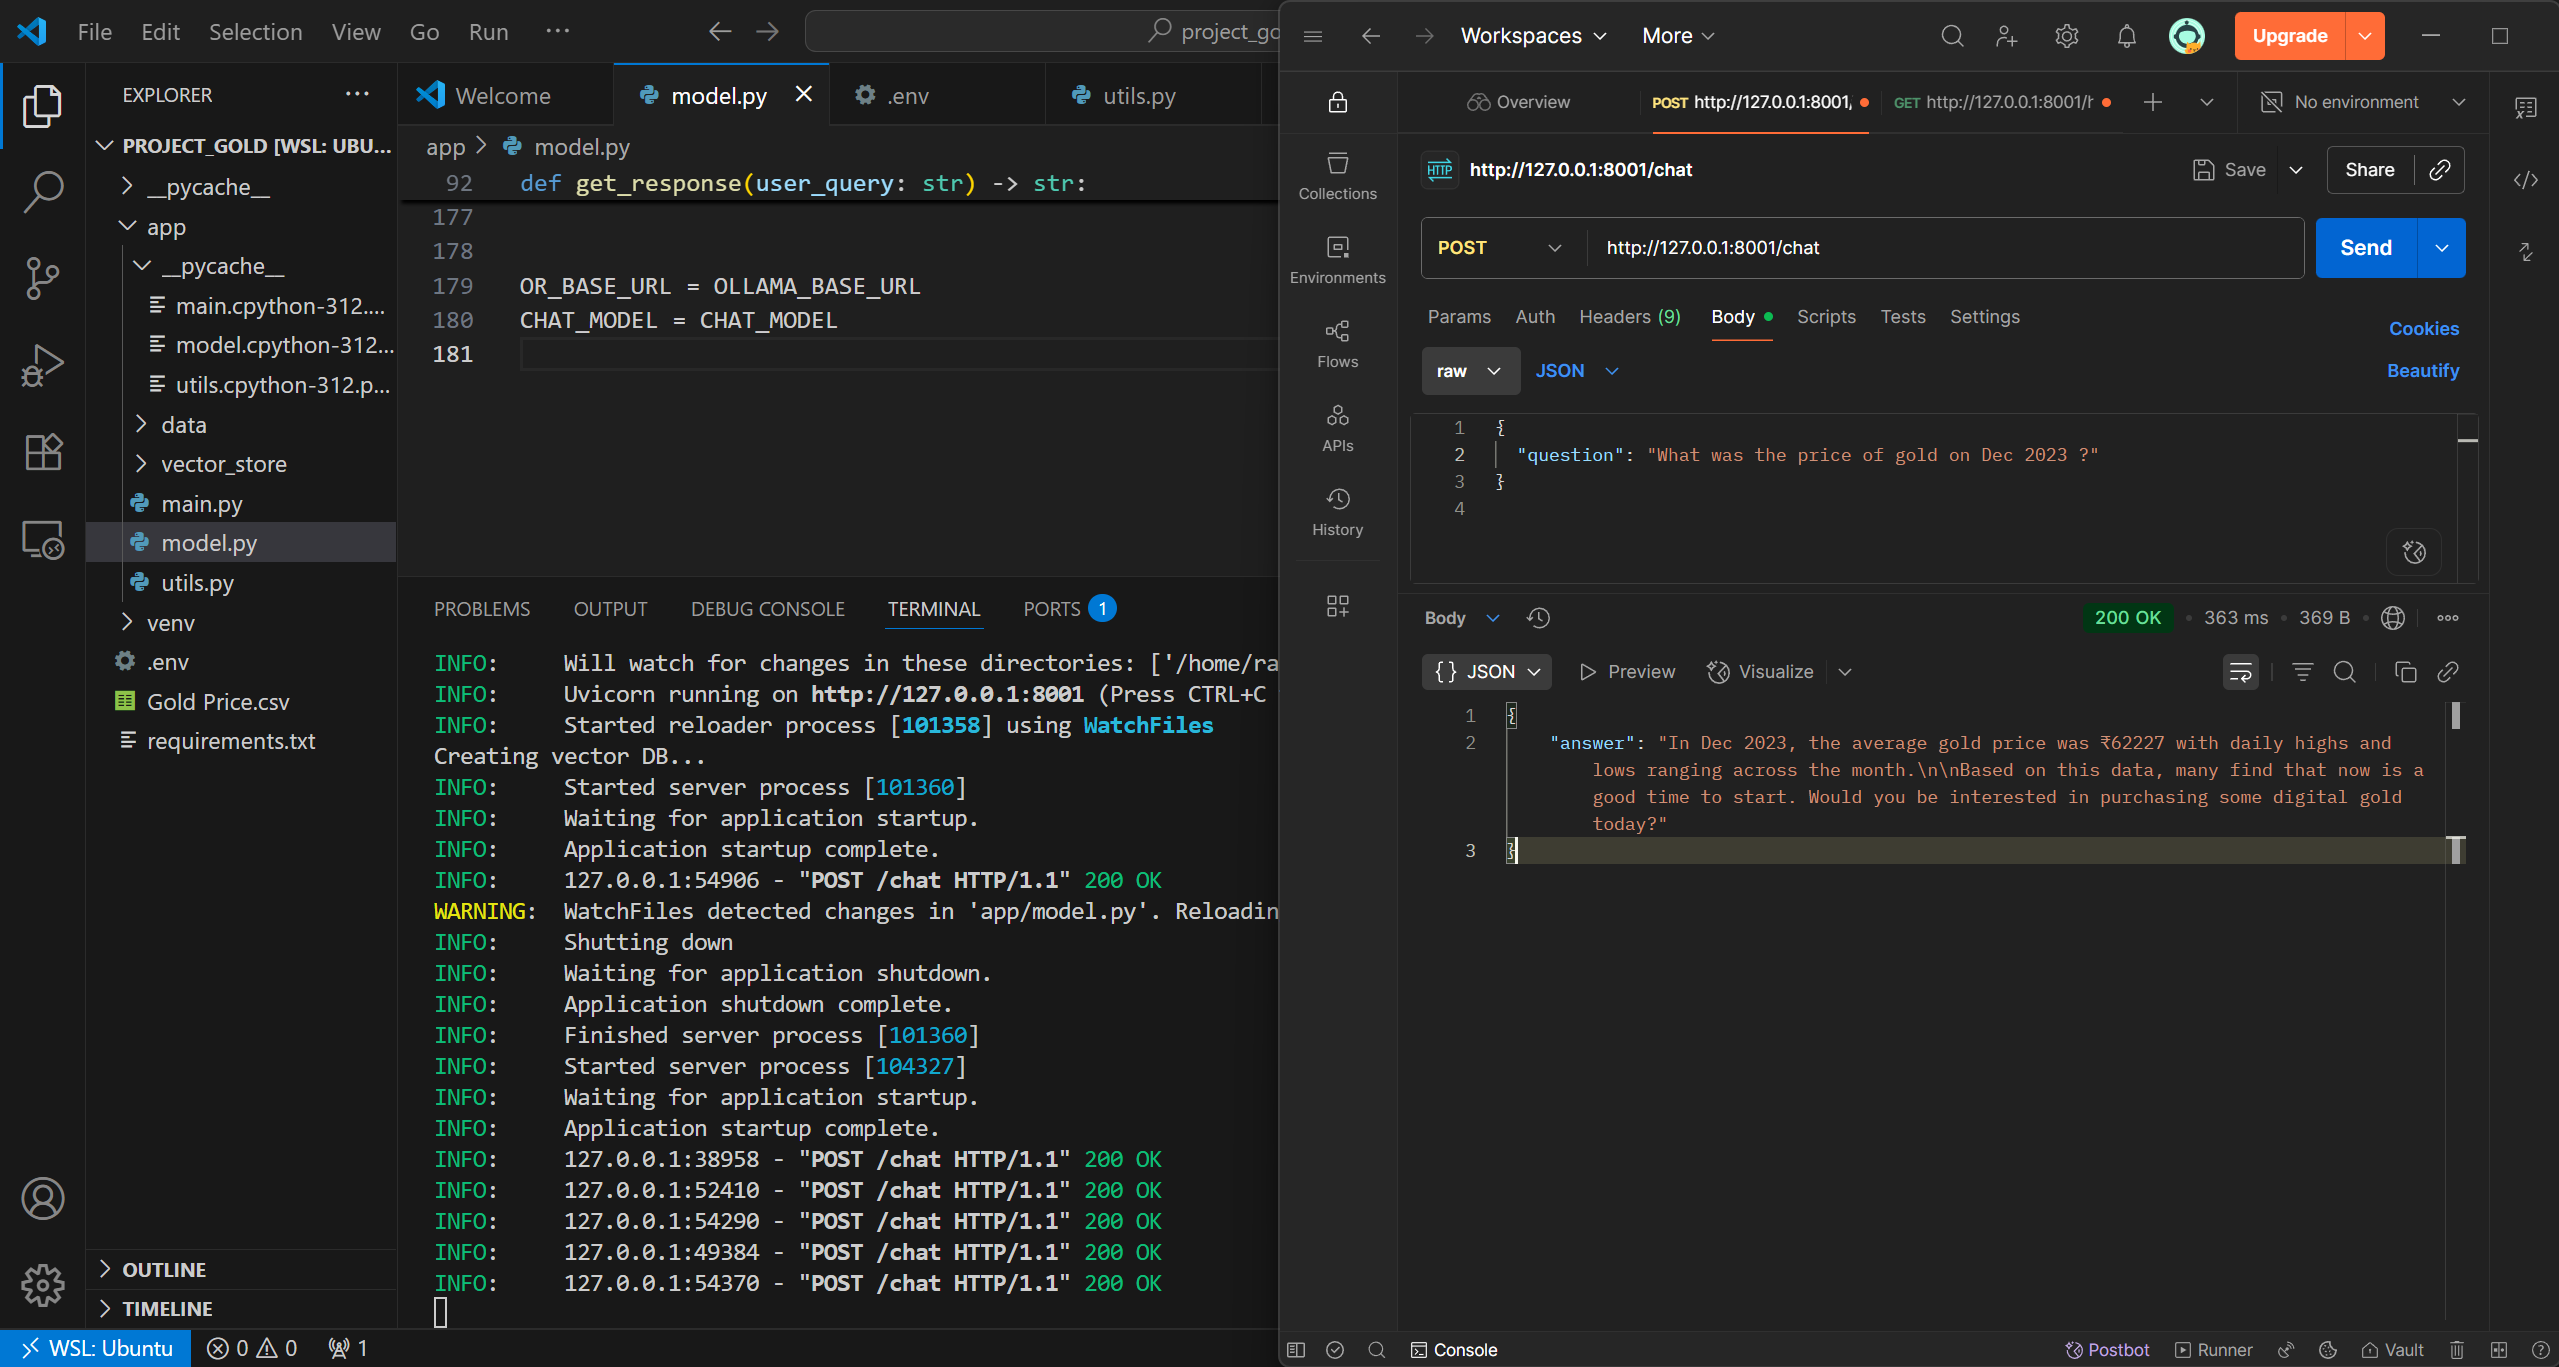Open response history clock icon
This screenshot has width=2559, height=1367.
1538,618
